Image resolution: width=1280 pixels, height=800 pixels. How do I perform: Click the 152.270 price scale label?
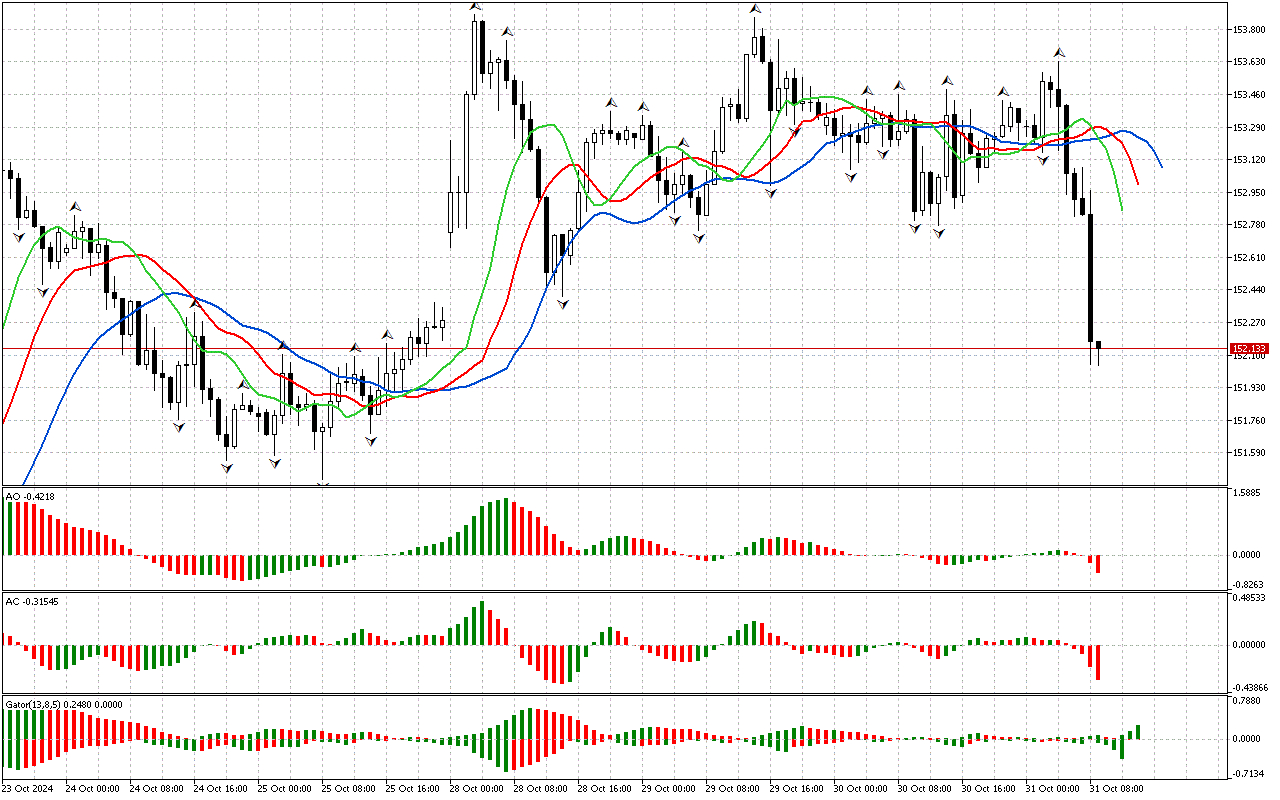1250,323
